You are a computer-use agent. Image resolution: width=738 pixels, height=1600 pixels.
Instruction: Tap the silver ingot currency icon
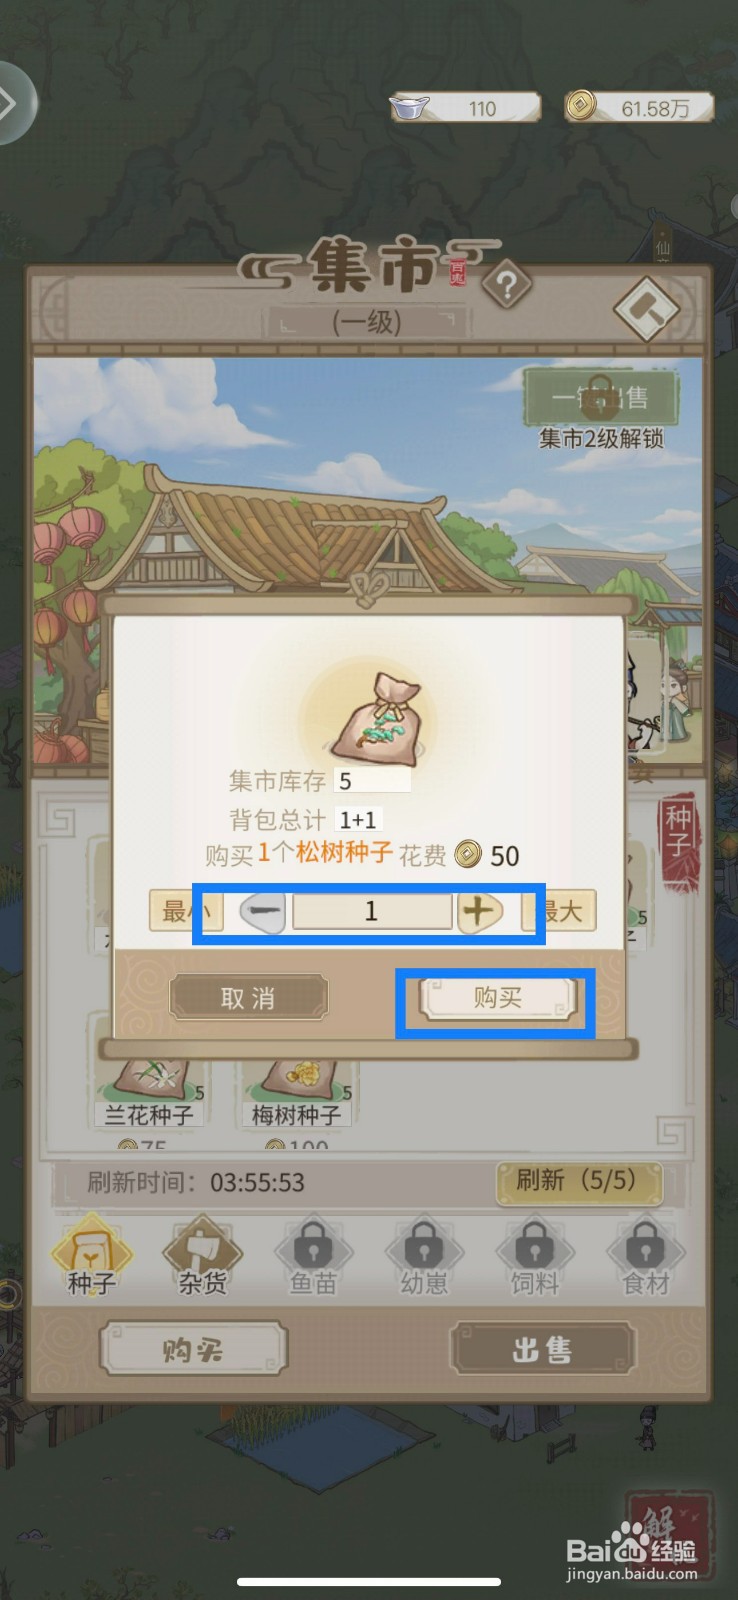tap(409, 107)
